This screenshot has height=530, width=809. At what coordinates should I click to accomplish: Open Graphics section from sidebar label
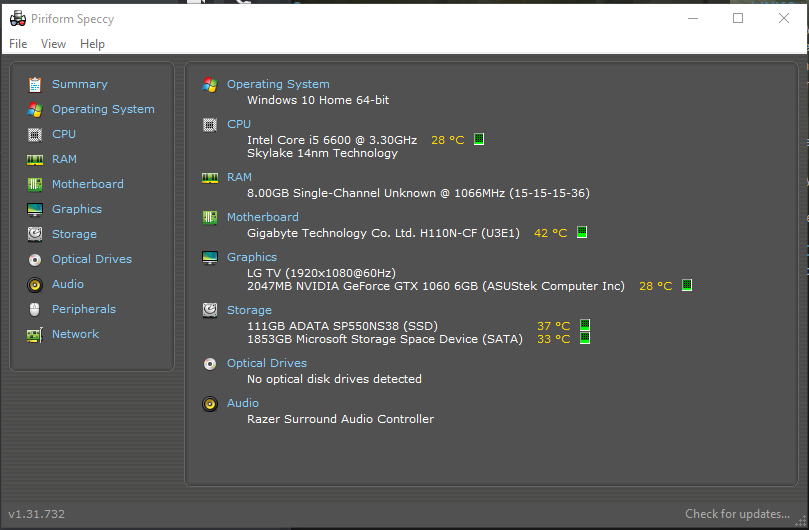point(77,209)
